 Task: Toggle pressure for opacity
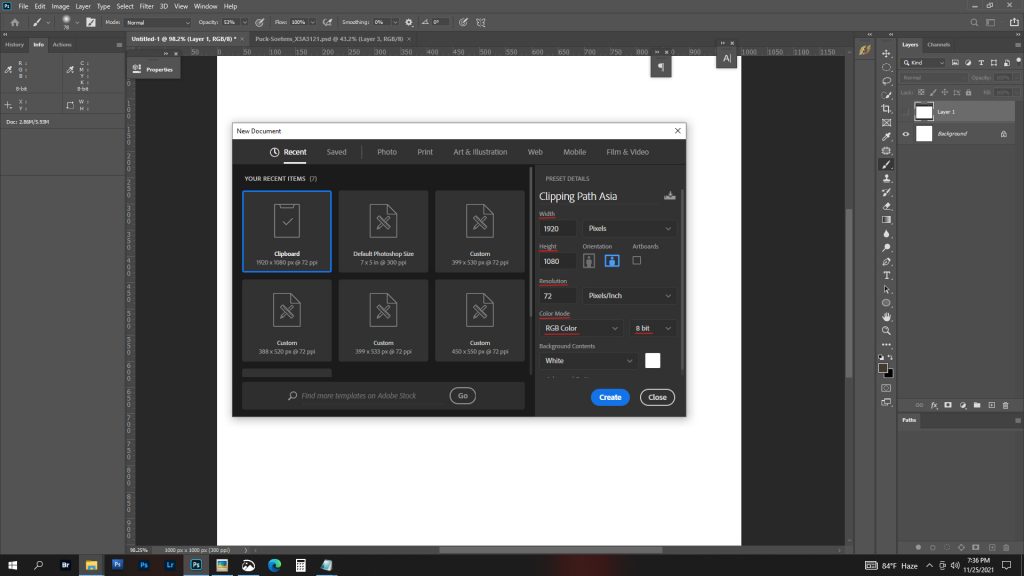pyautogui.click(x=259, y=22)
